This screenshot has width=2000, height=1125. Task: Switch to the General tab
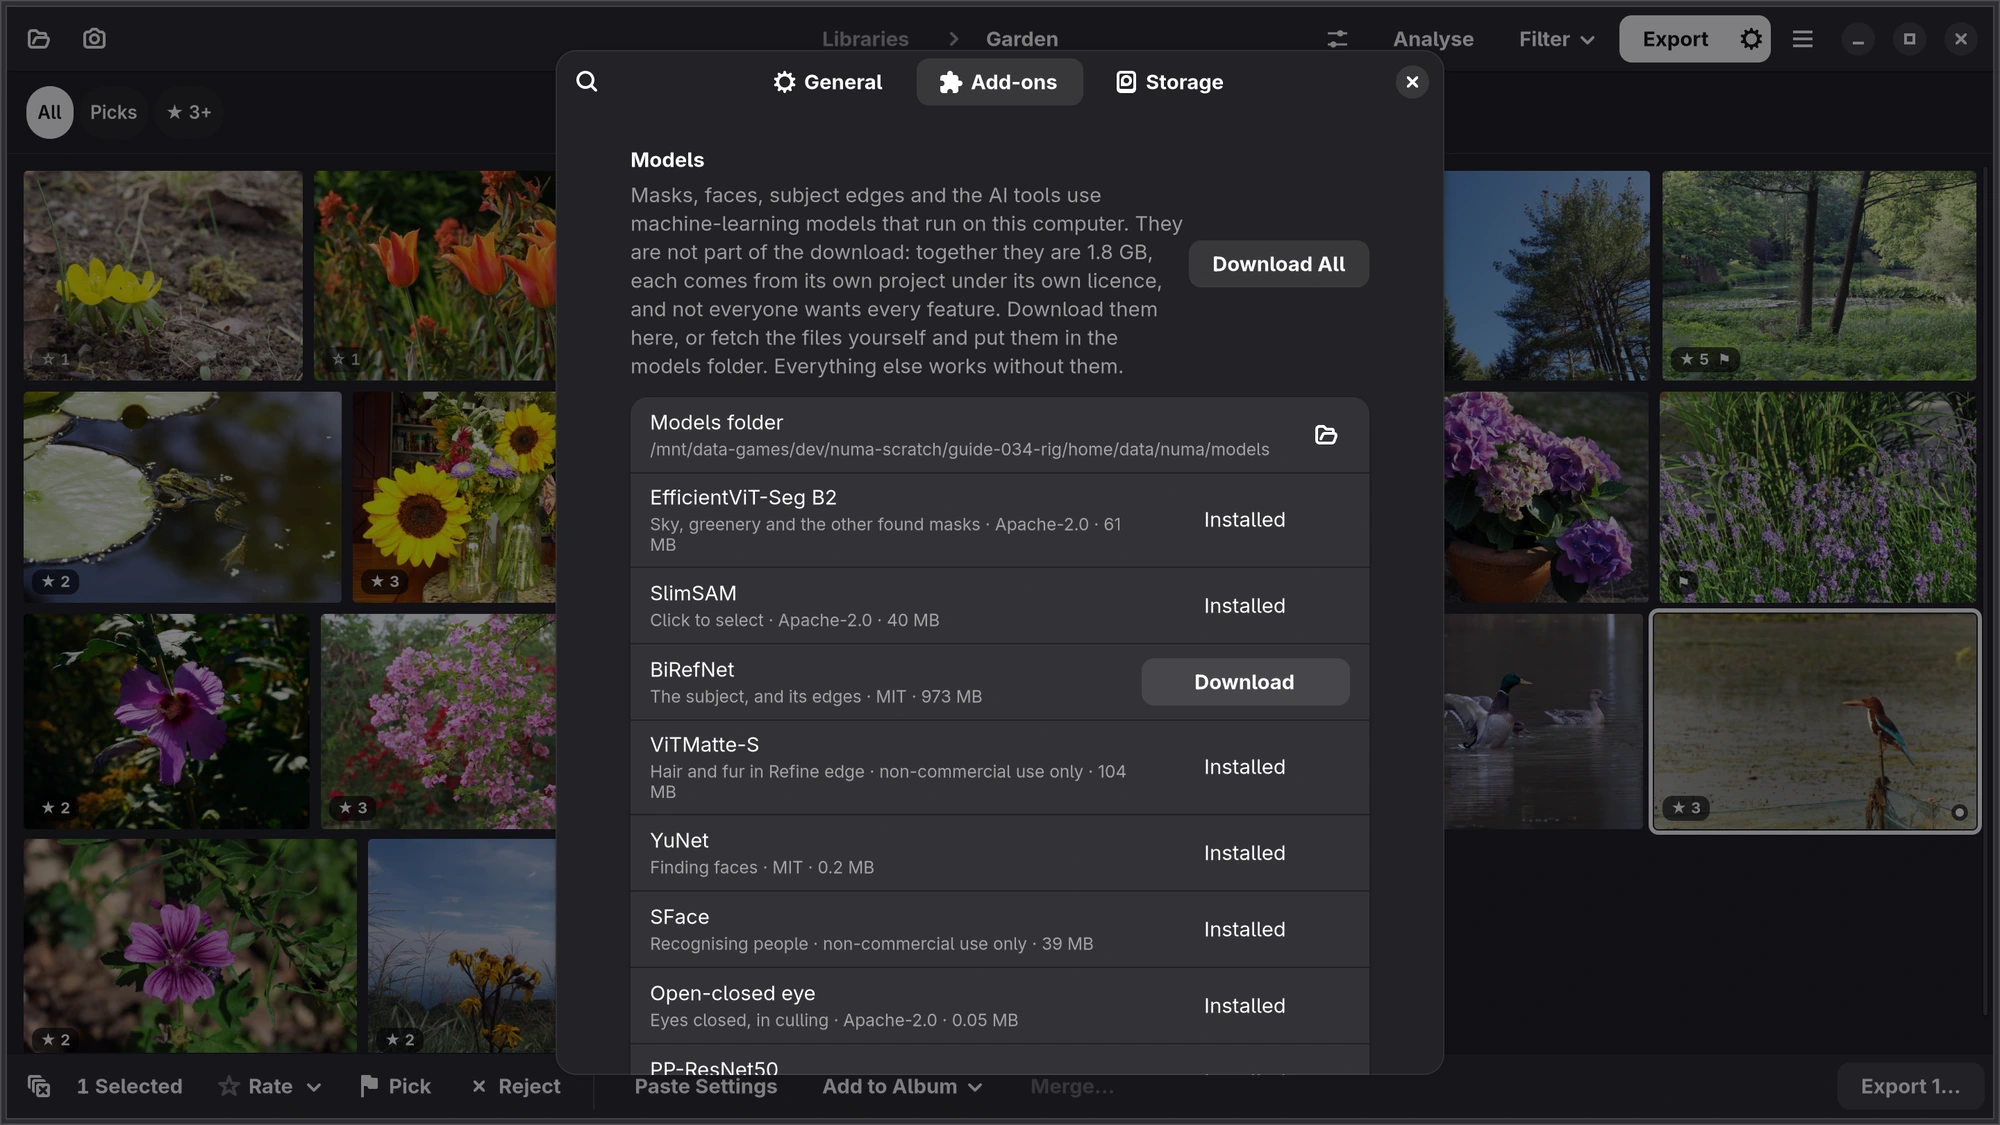click(x=828, y=82)
